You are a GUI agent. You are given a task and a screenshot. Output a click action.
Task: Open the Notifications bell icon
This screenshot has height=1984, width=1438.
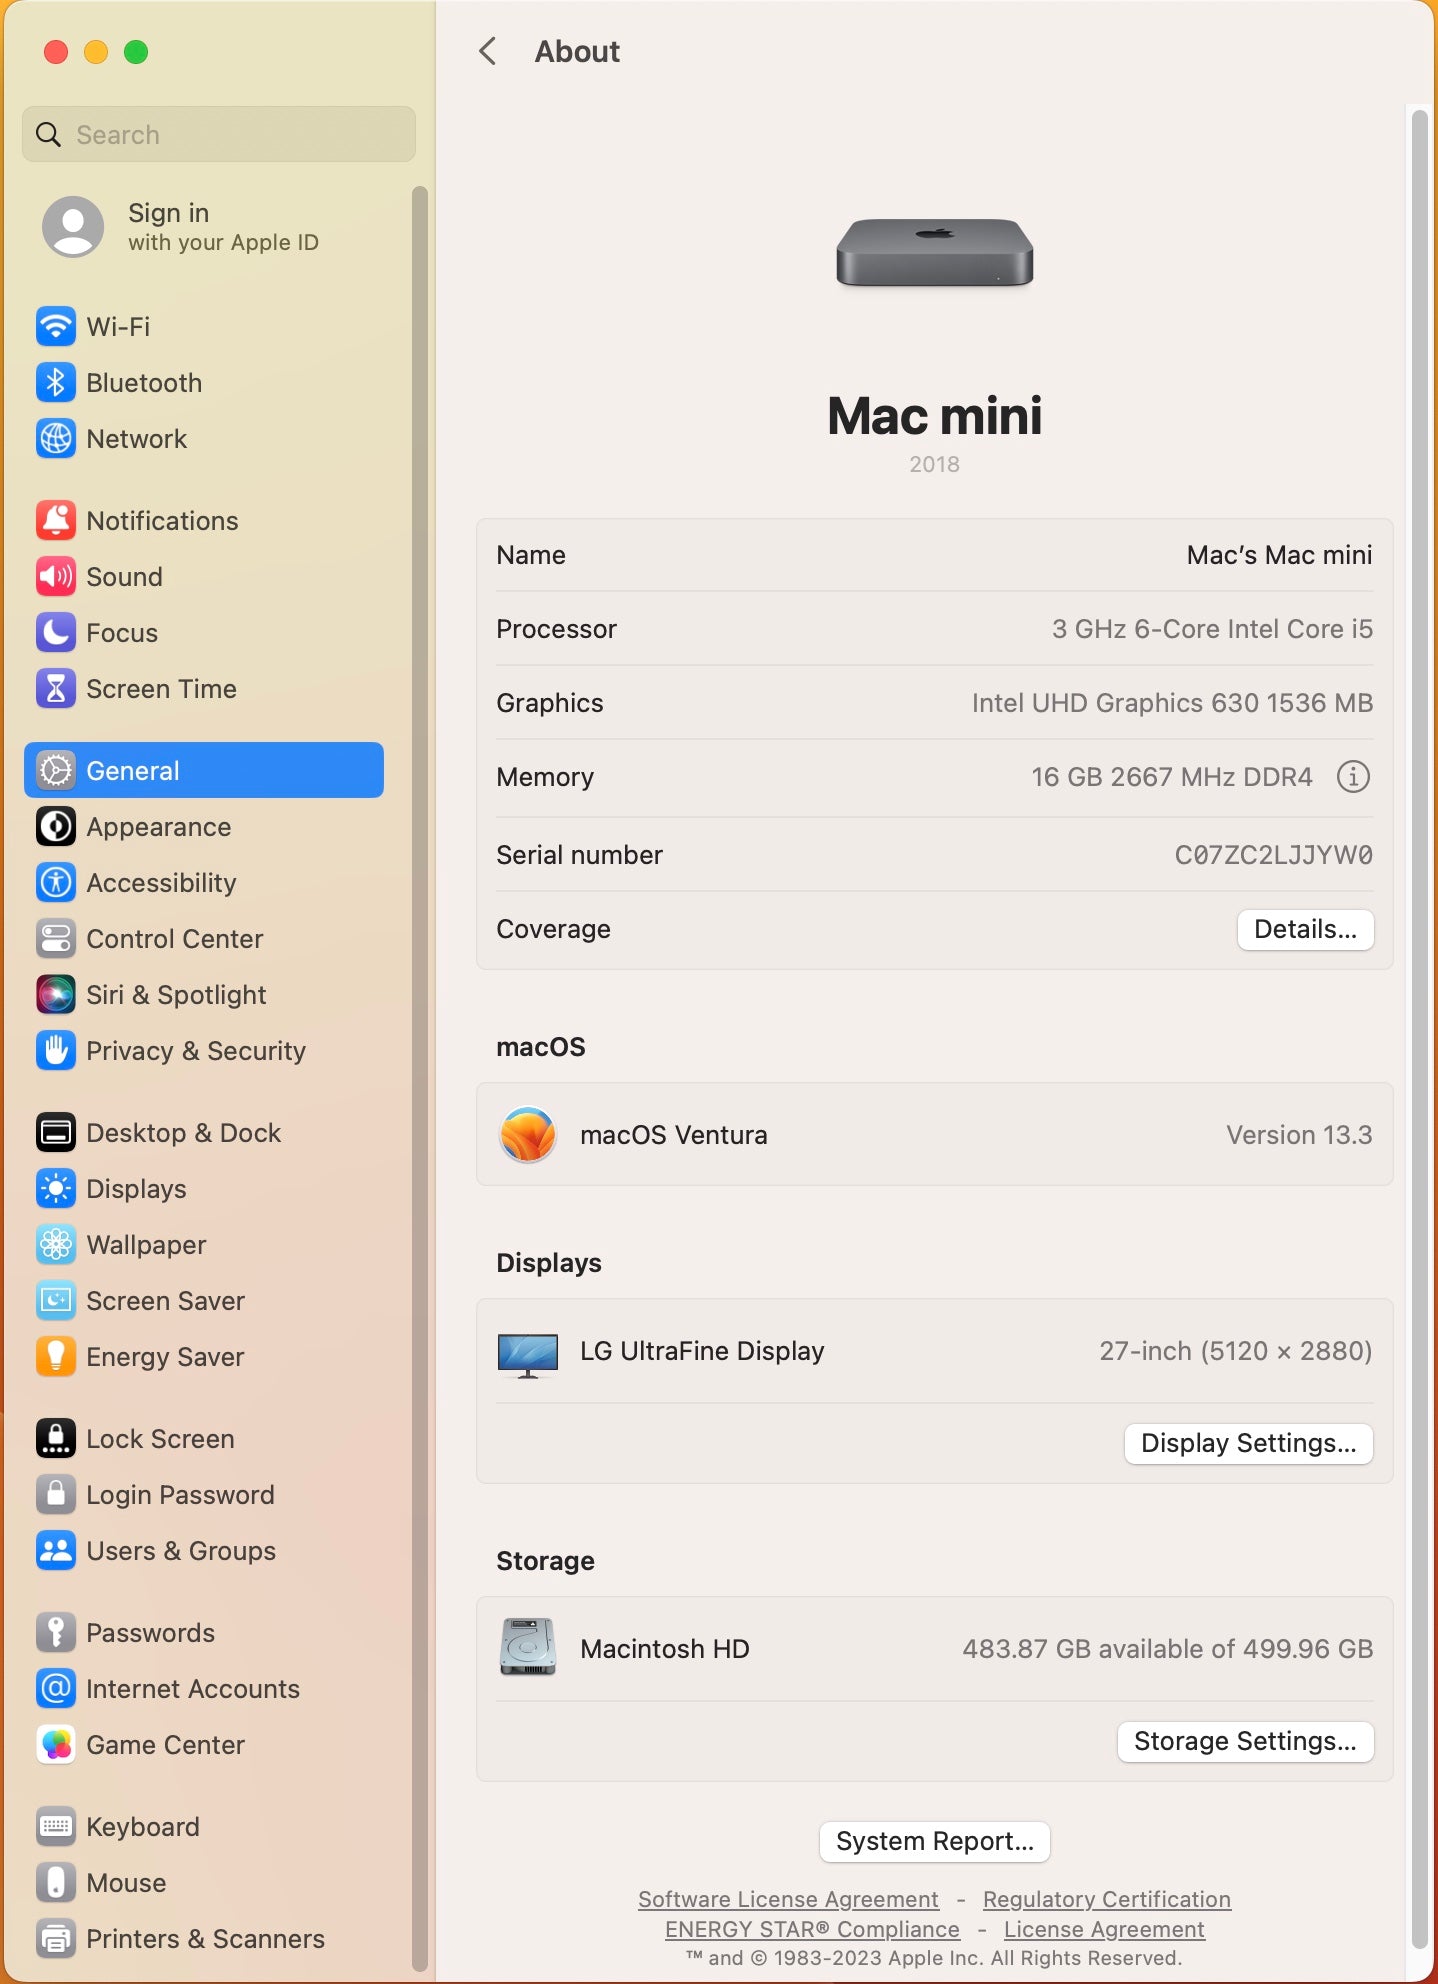pyautogui.click(x=56, y=521)
